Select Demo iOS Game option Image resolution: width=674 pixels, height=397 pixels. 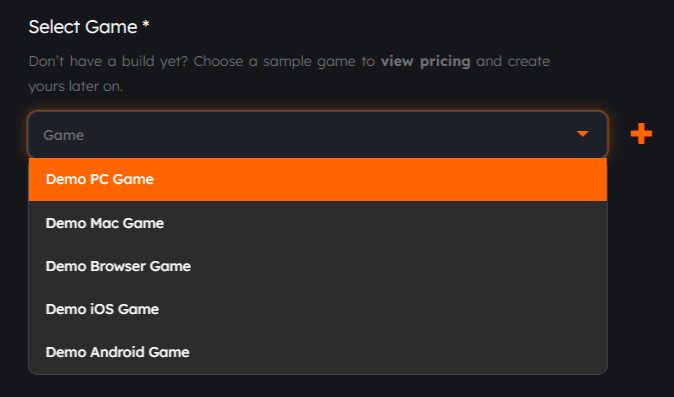[x=318, y=309]
